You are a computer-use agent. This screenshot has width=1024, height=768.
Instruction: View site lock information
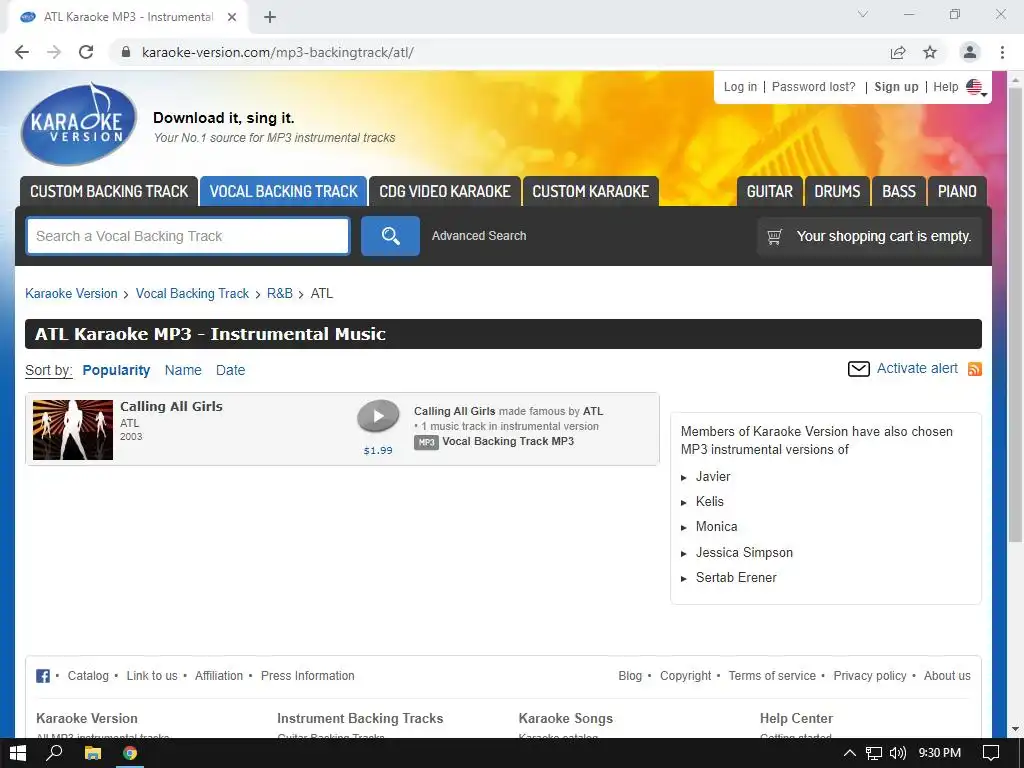(127, 52)
